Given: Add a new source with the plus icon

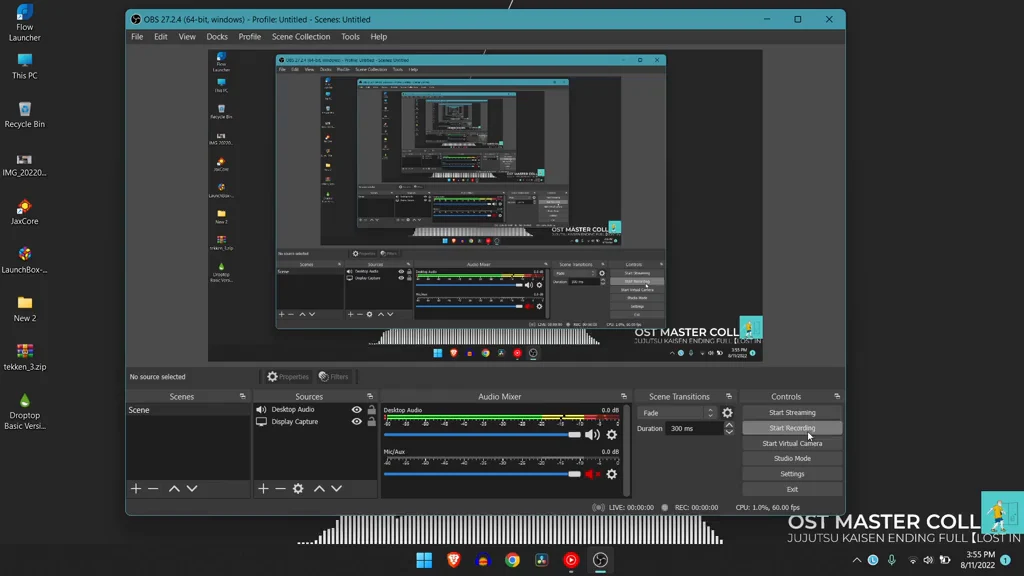Looking at the screenshot, I should (263, 489).
